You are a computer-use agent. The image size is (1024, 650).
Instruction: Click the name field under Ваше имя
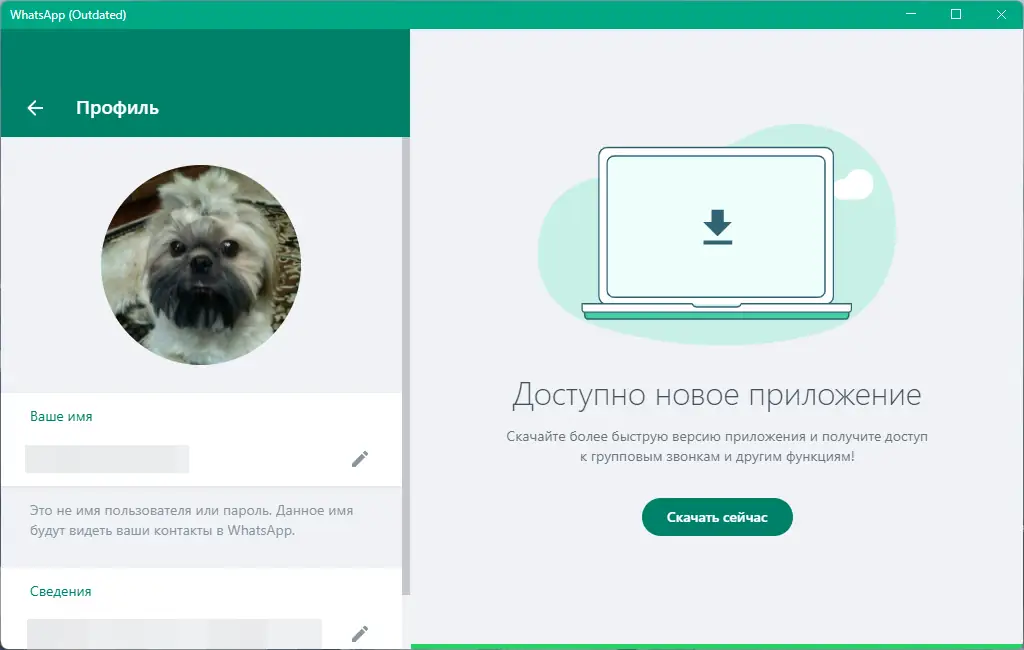click(107, 459)
